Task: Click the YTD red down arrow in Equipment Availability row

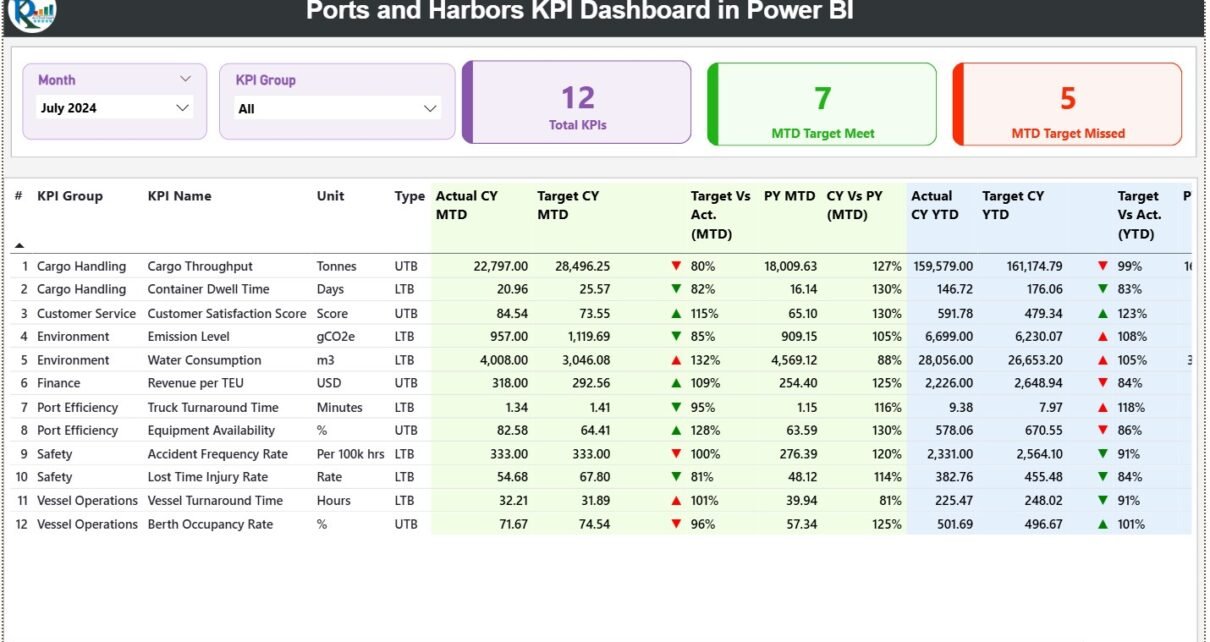Action: (x=1103, y=431)
